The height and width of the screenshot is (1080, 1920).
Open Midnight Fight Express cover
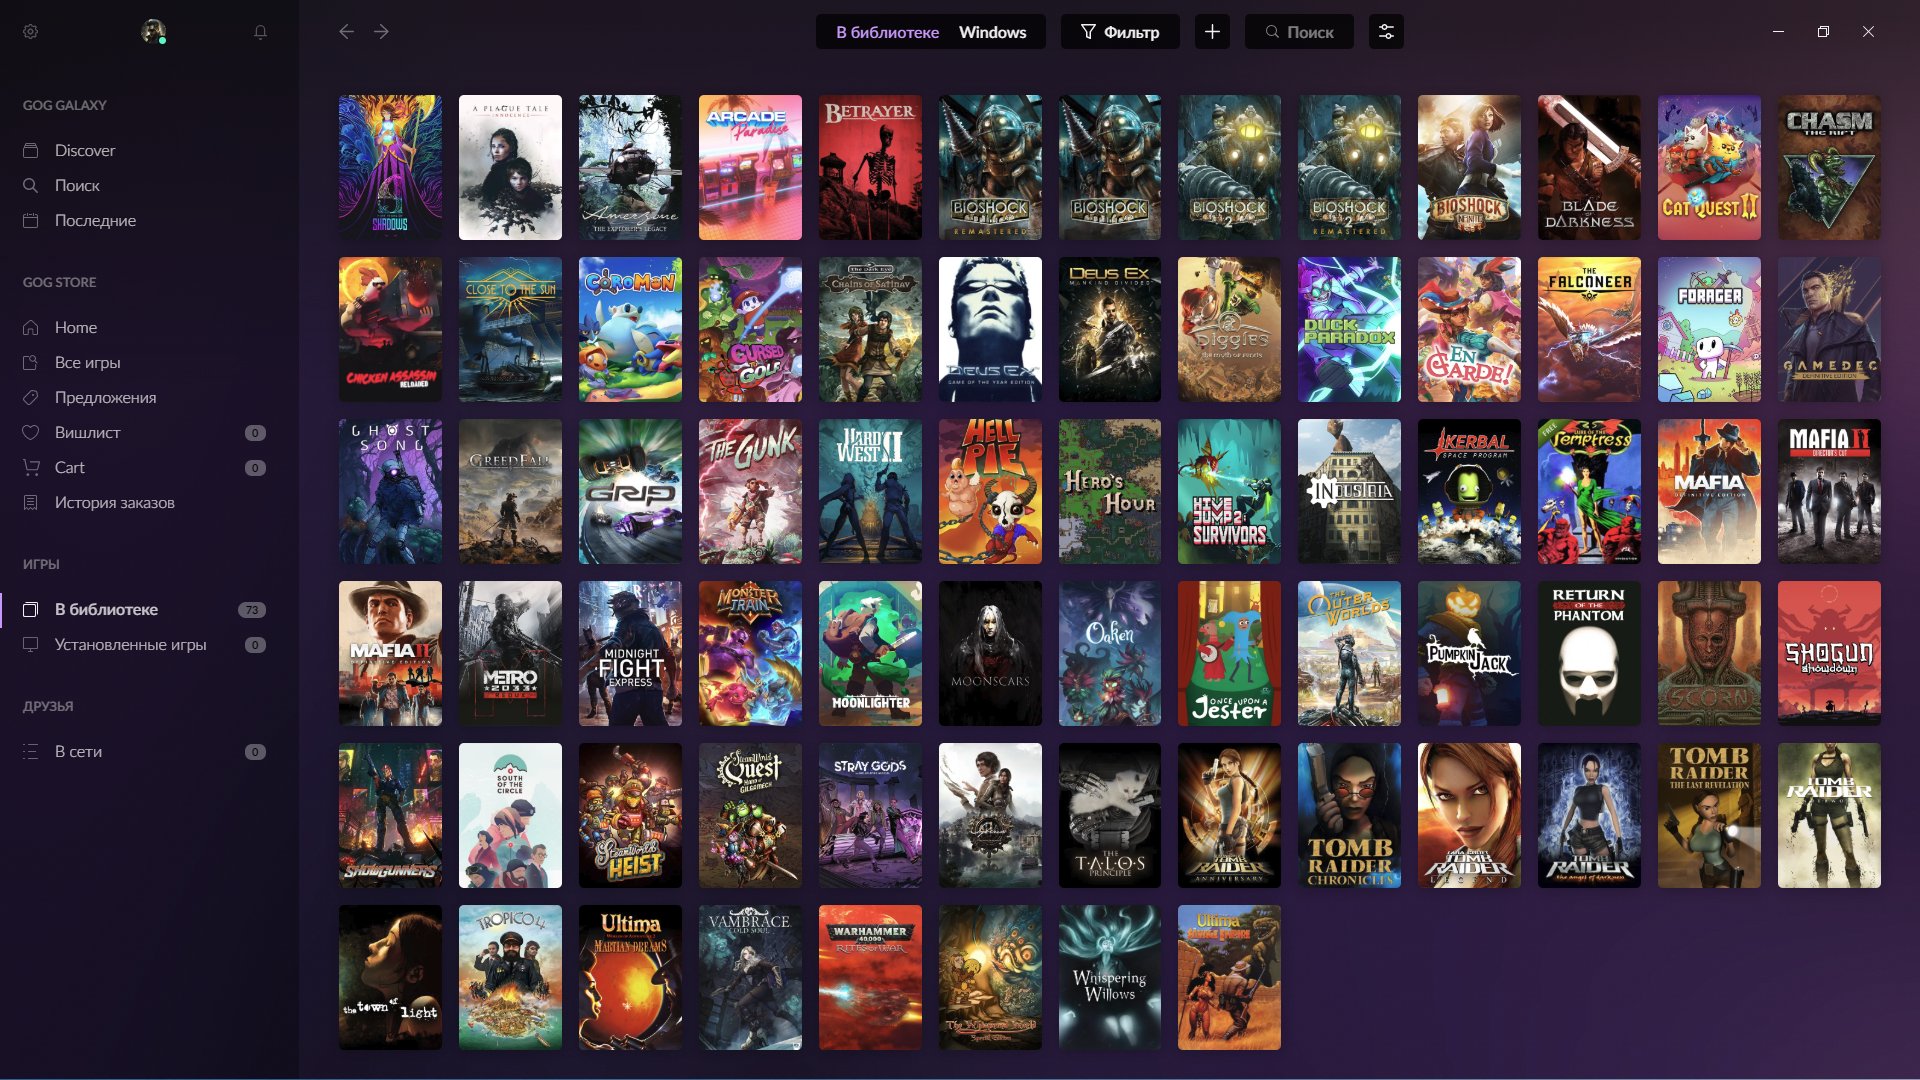point(630,653)
